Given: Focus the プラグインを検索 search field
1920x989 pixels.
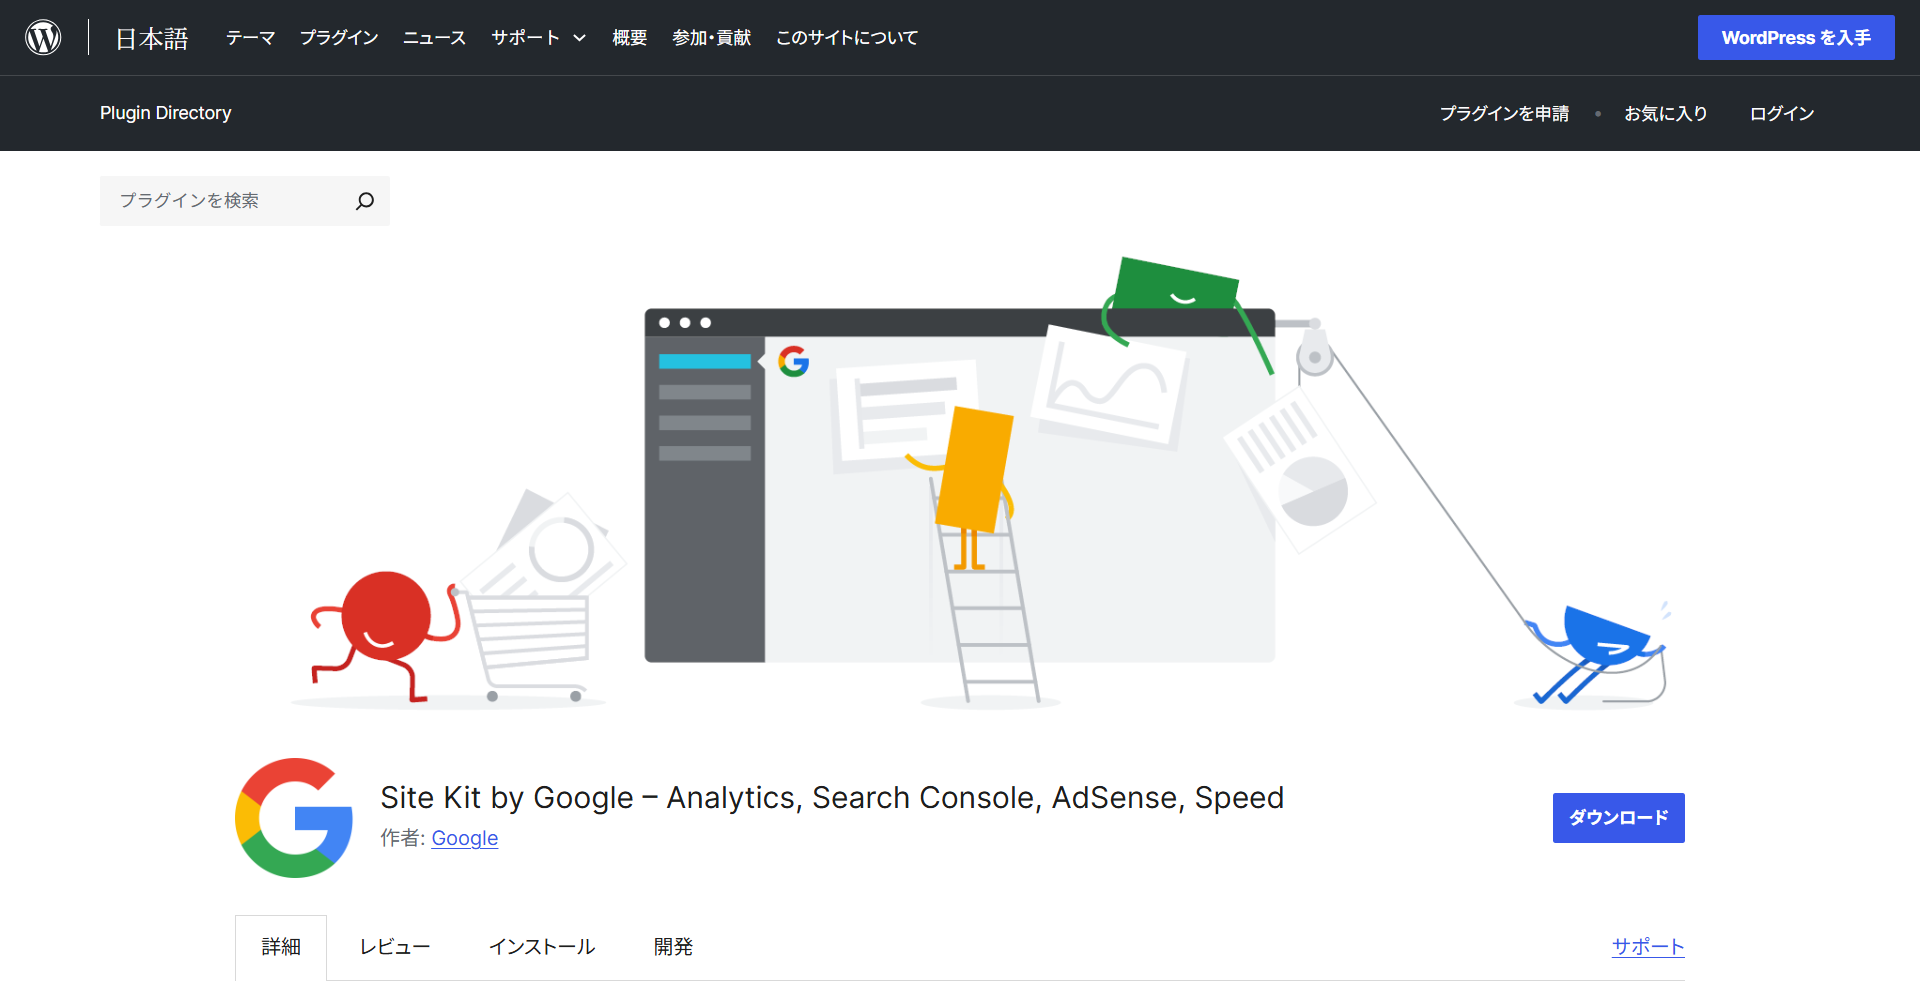Looking at the screenshot, I should [230, 201].
